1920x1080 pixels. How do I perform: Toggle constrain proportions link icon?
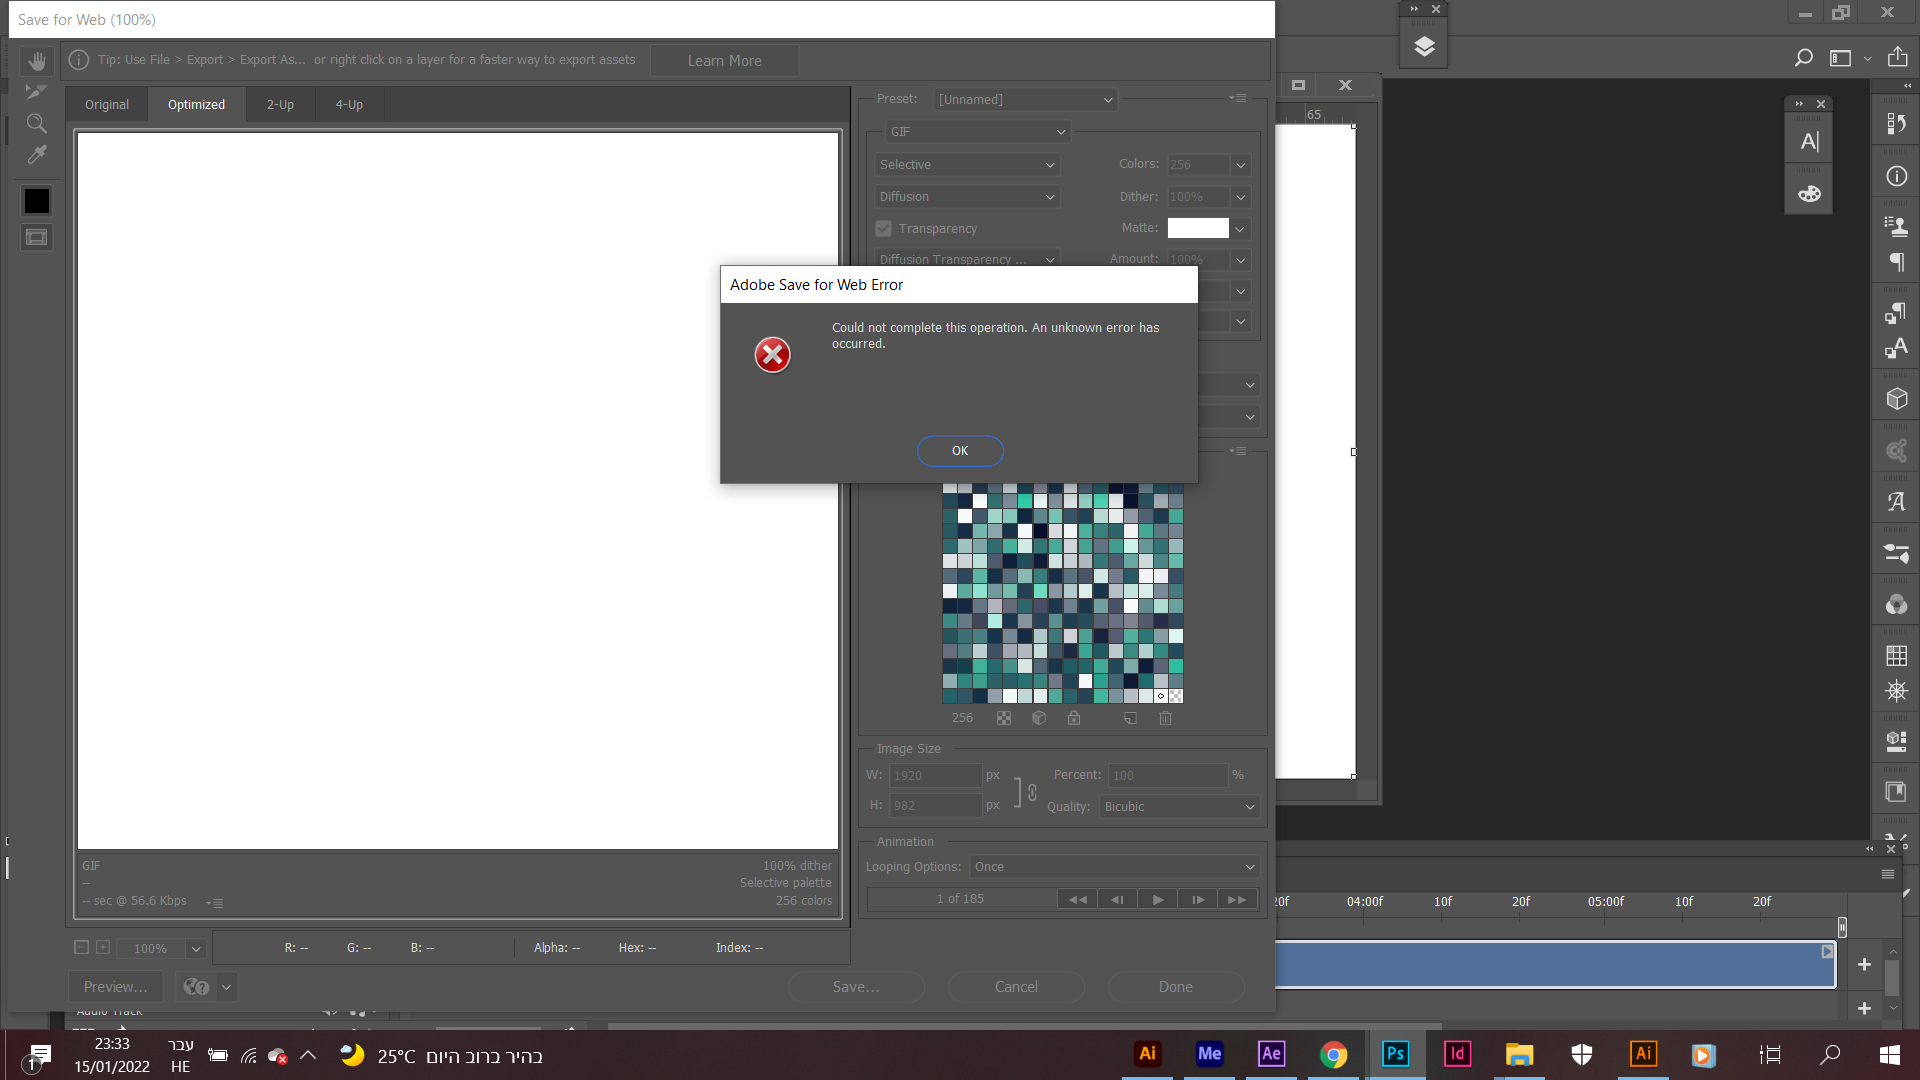[1032, 792]
